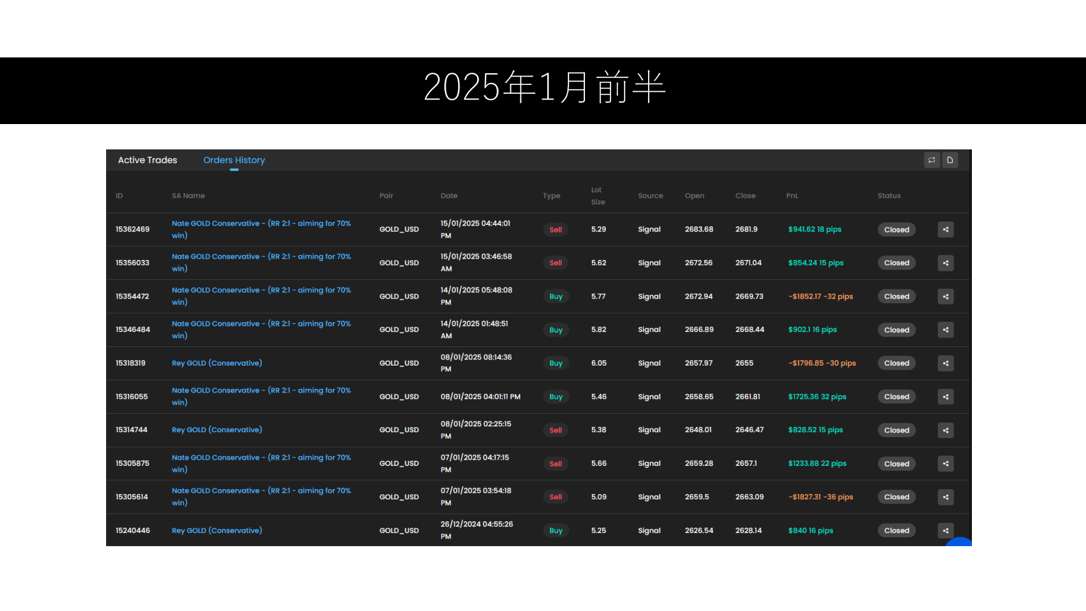Switch to the Active Trades tab

147,160
